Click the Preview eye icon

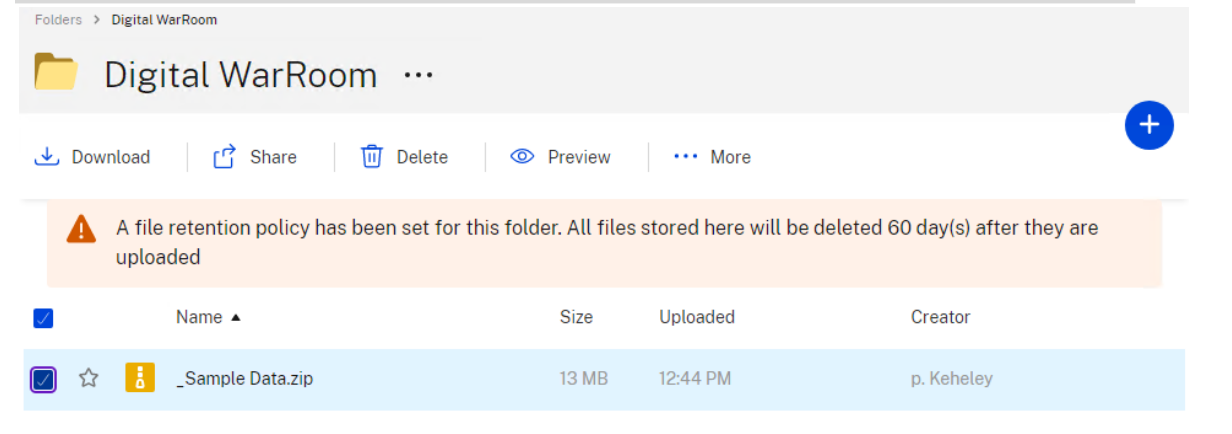pos(522,157)
